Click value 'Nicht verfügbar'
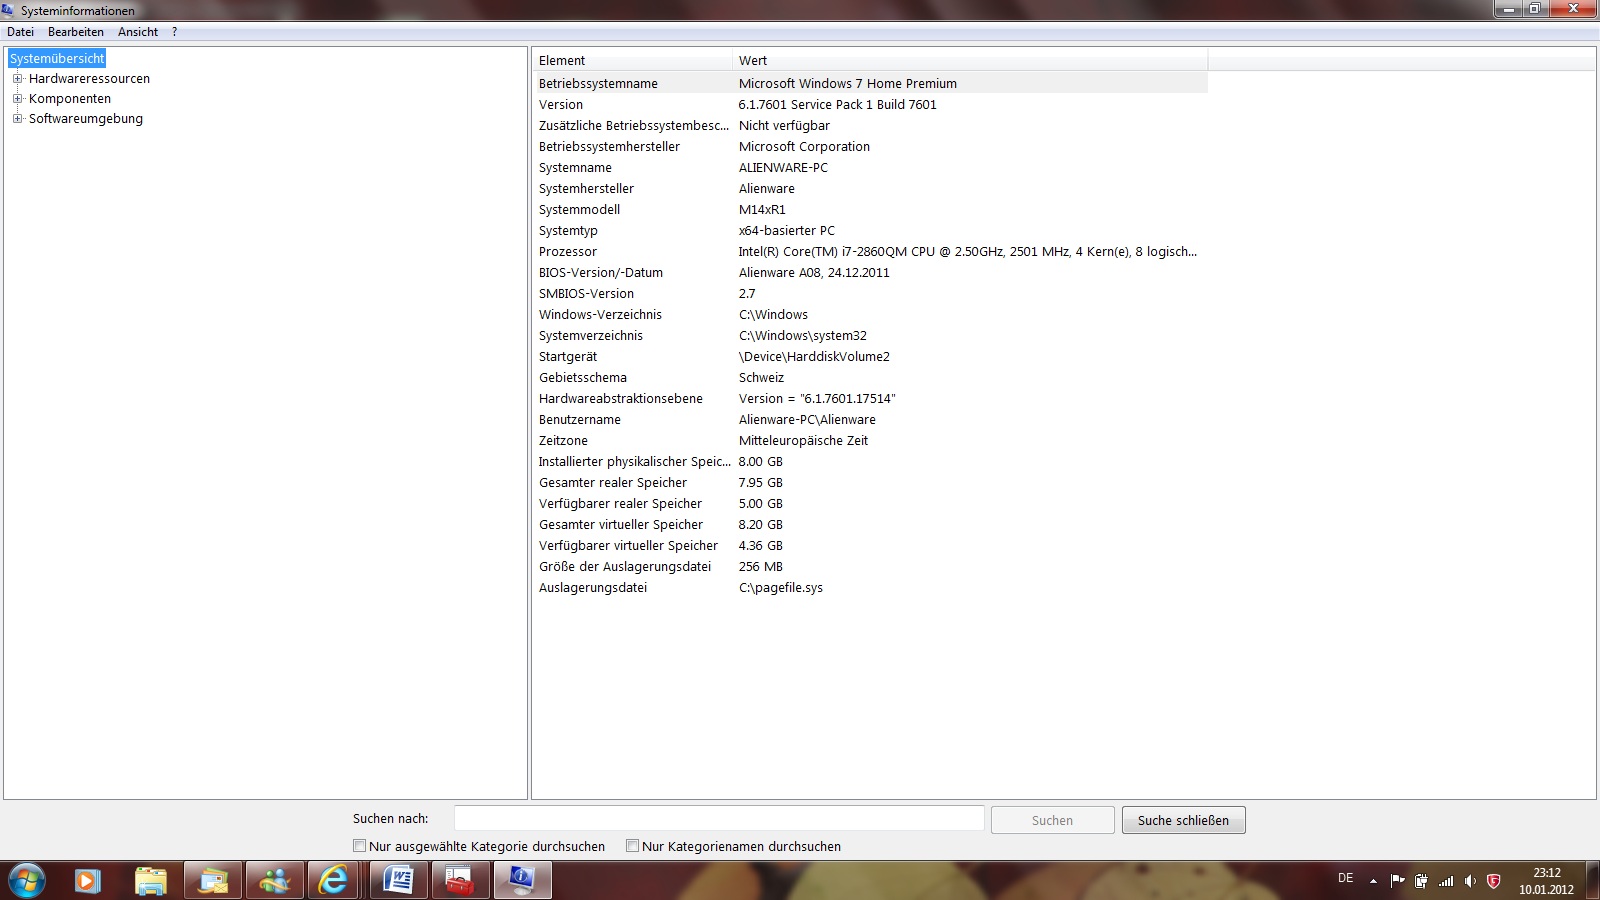1600x900 pixels. [x=784, y=126]
